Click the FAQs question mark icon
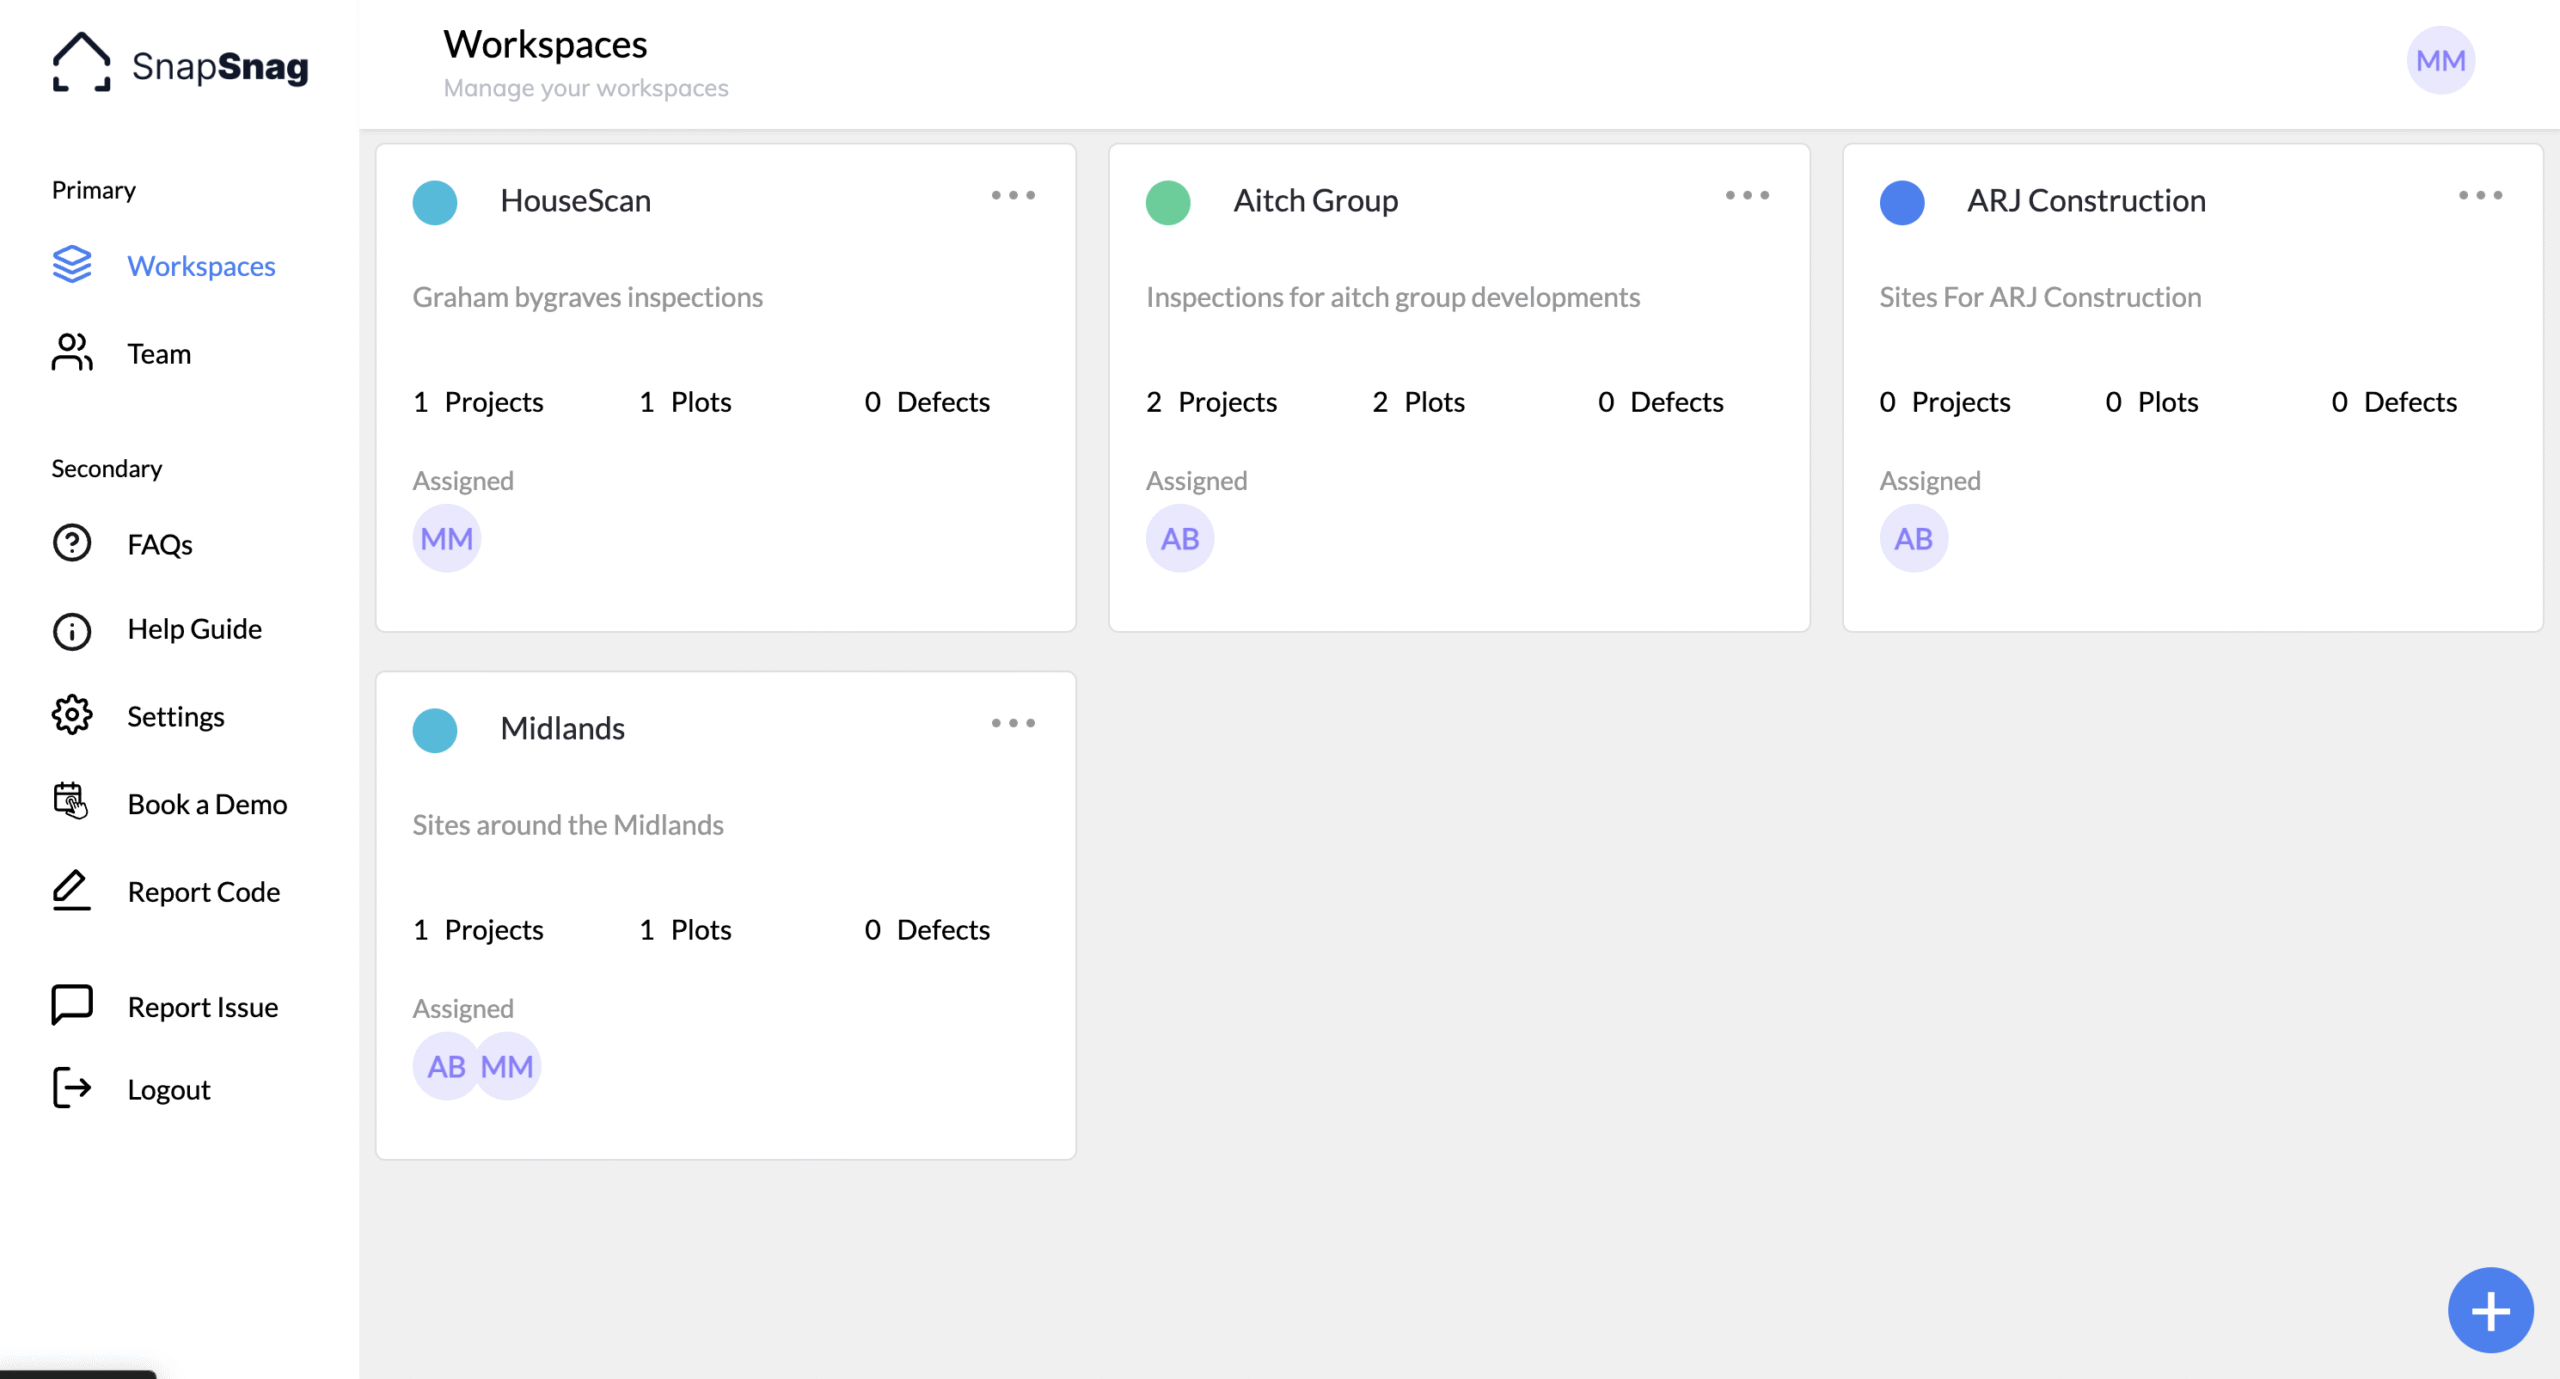The height and width of the screenshot is (1379, 2560). click(x=71, y=543)
